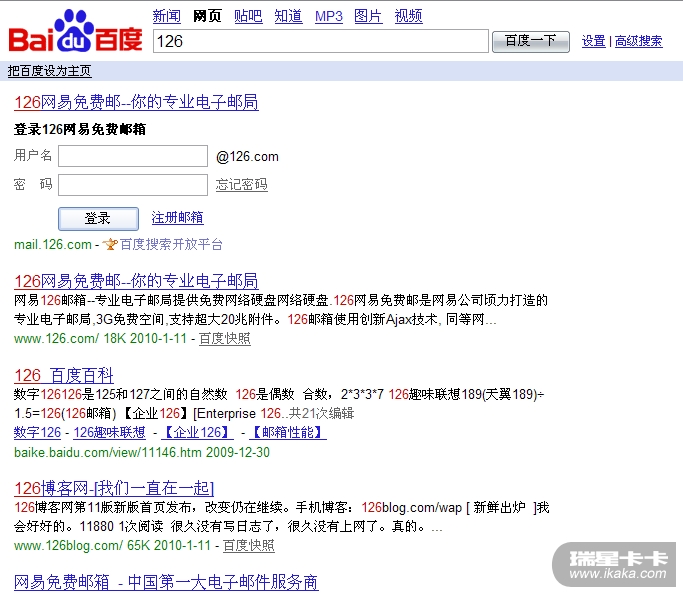Switch to the 贴吧 tab
This screenshot has height=593, width=683.
pyautogui.click(x=248, y=16)
